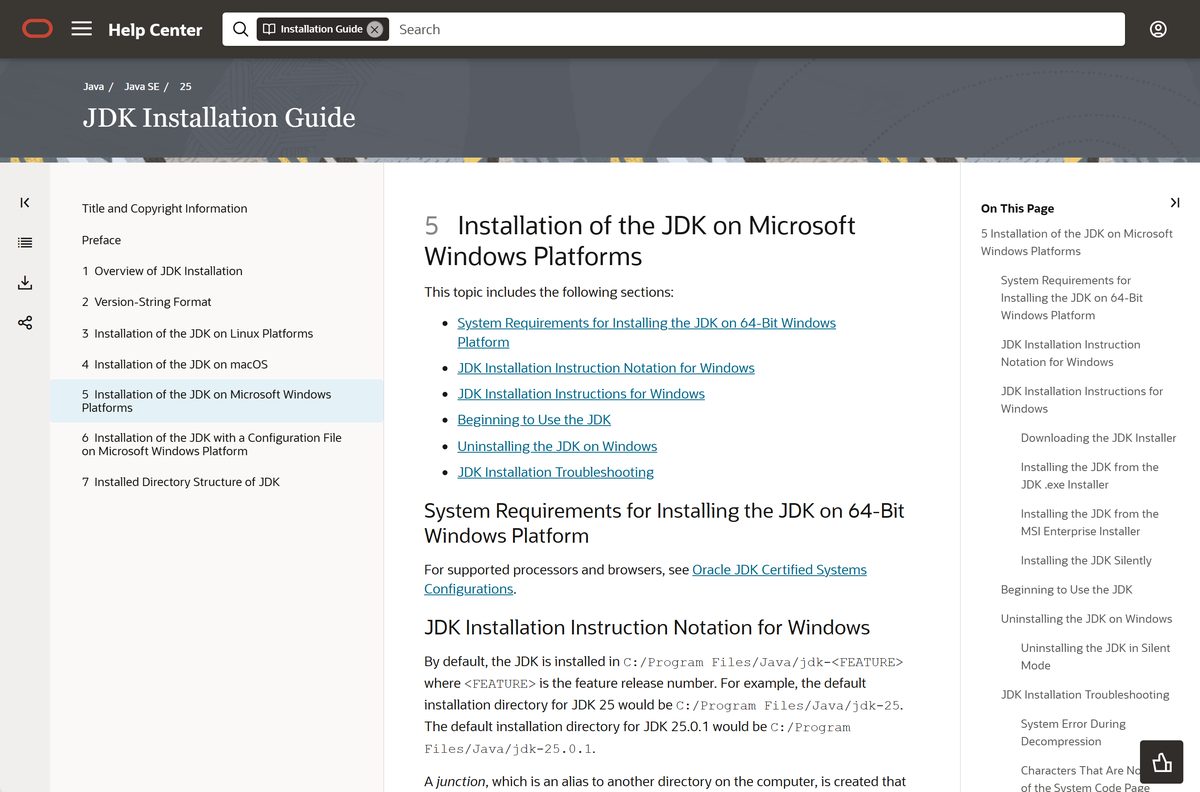
Task: Open chapter 6 Installation with Configuration File
Action: (212, 444)
